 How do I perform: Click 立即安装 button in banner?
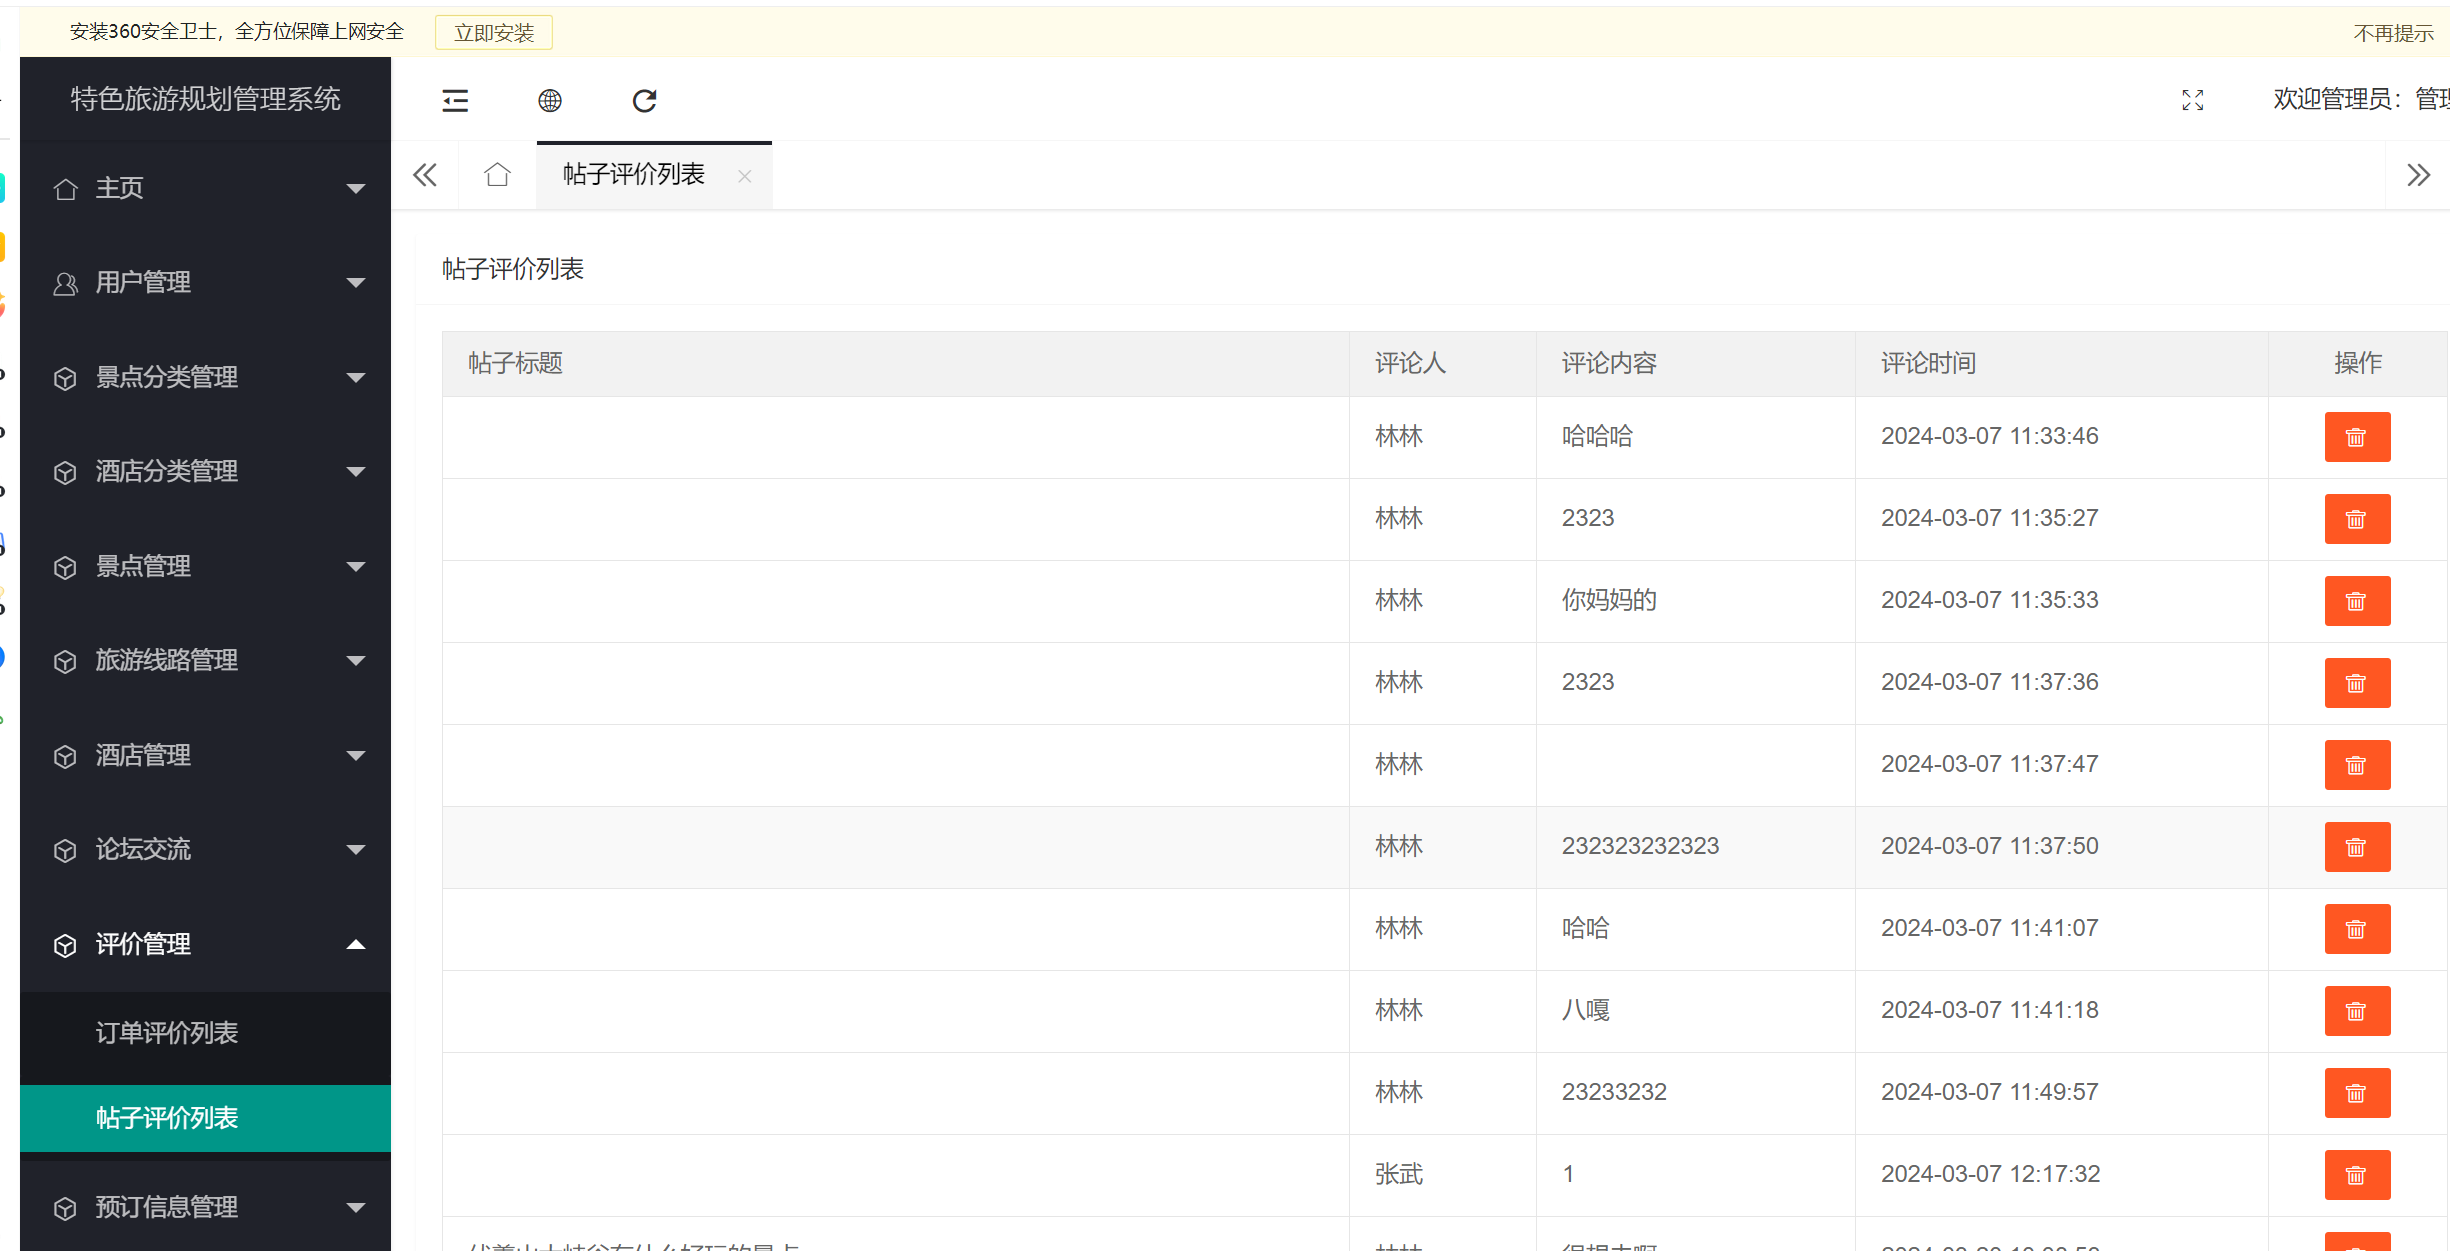coord(494,33)
